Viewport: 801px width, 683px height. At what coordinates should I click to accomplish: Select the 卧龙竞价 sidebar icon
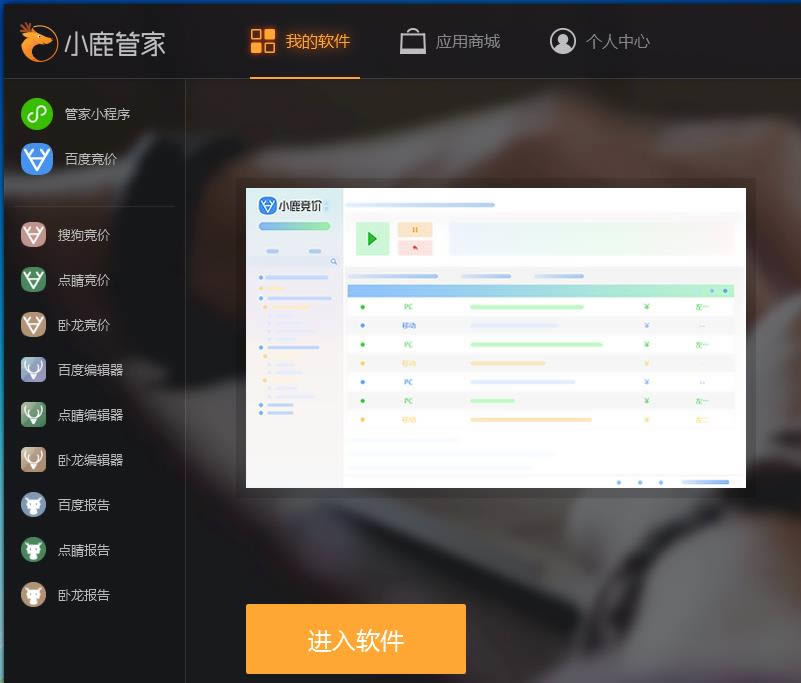(x=34, y=325)
